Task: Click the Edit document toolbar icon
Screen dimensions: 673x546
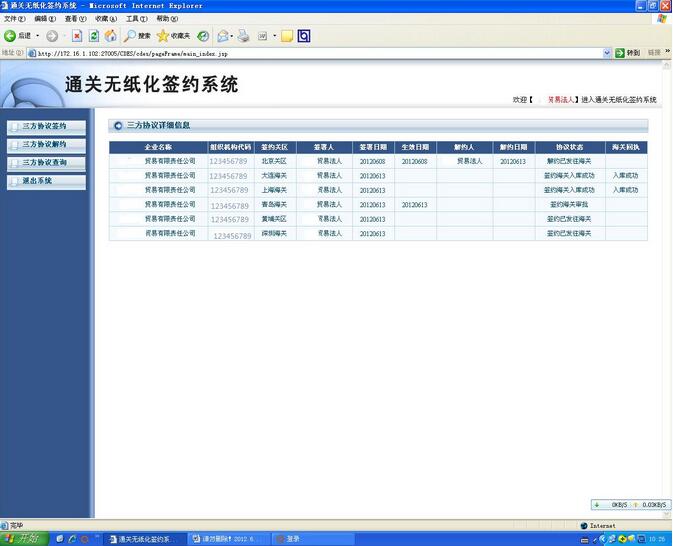Action: (x=262, y=36)
